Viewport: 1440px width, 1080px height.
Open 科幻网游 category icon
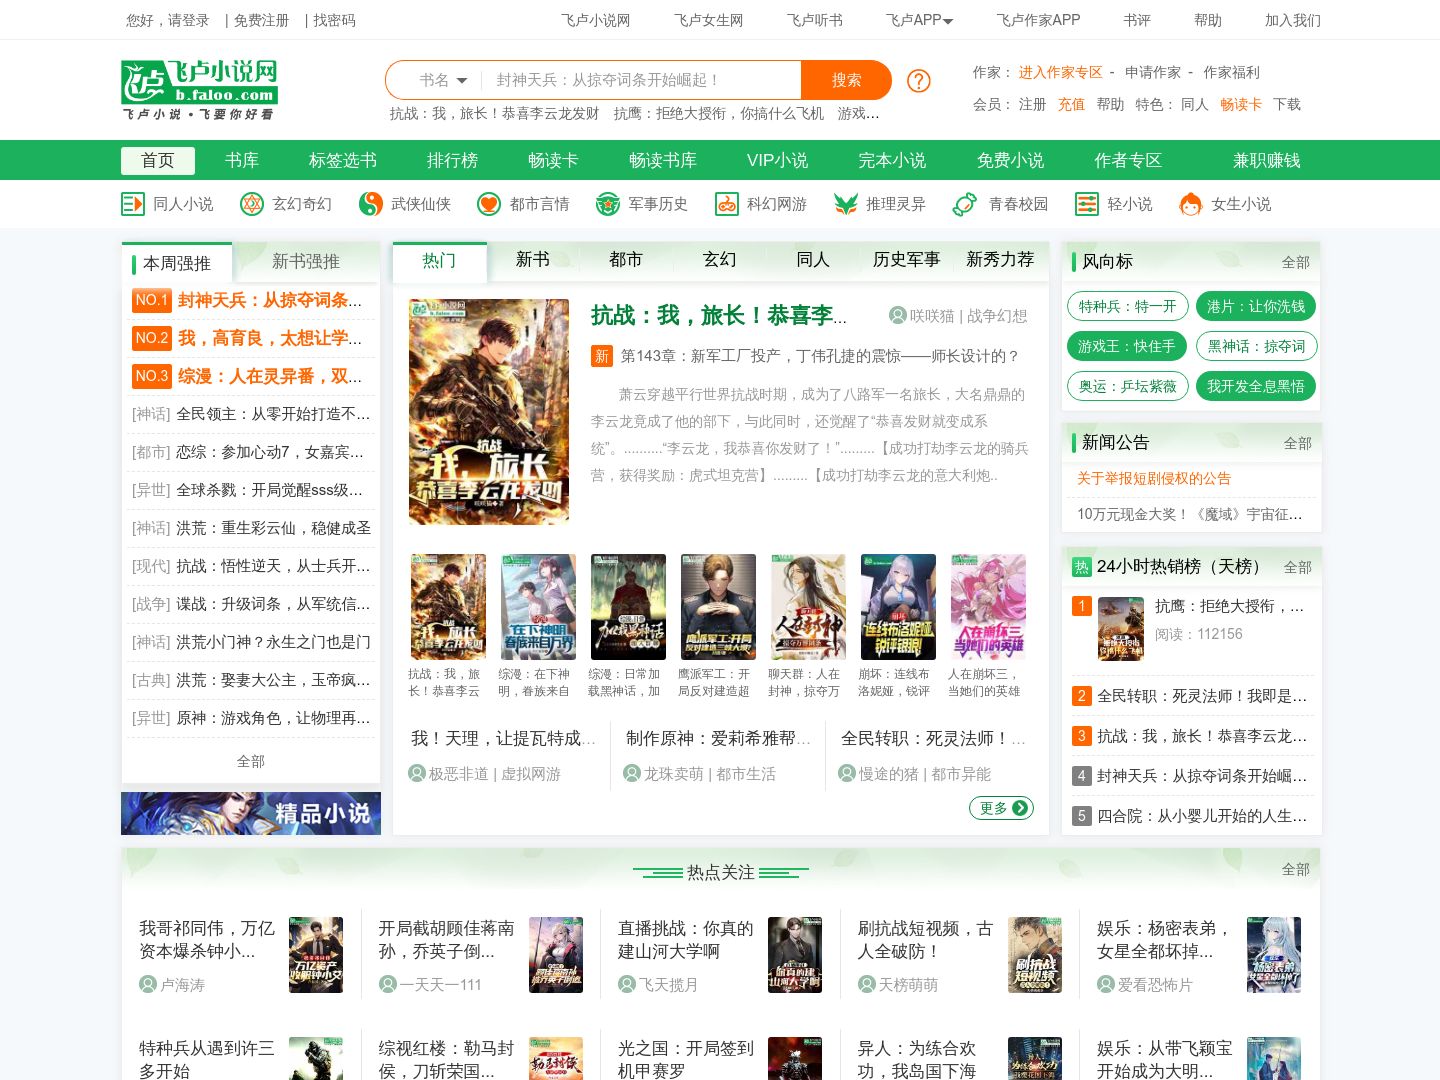[x=727, y=204]
